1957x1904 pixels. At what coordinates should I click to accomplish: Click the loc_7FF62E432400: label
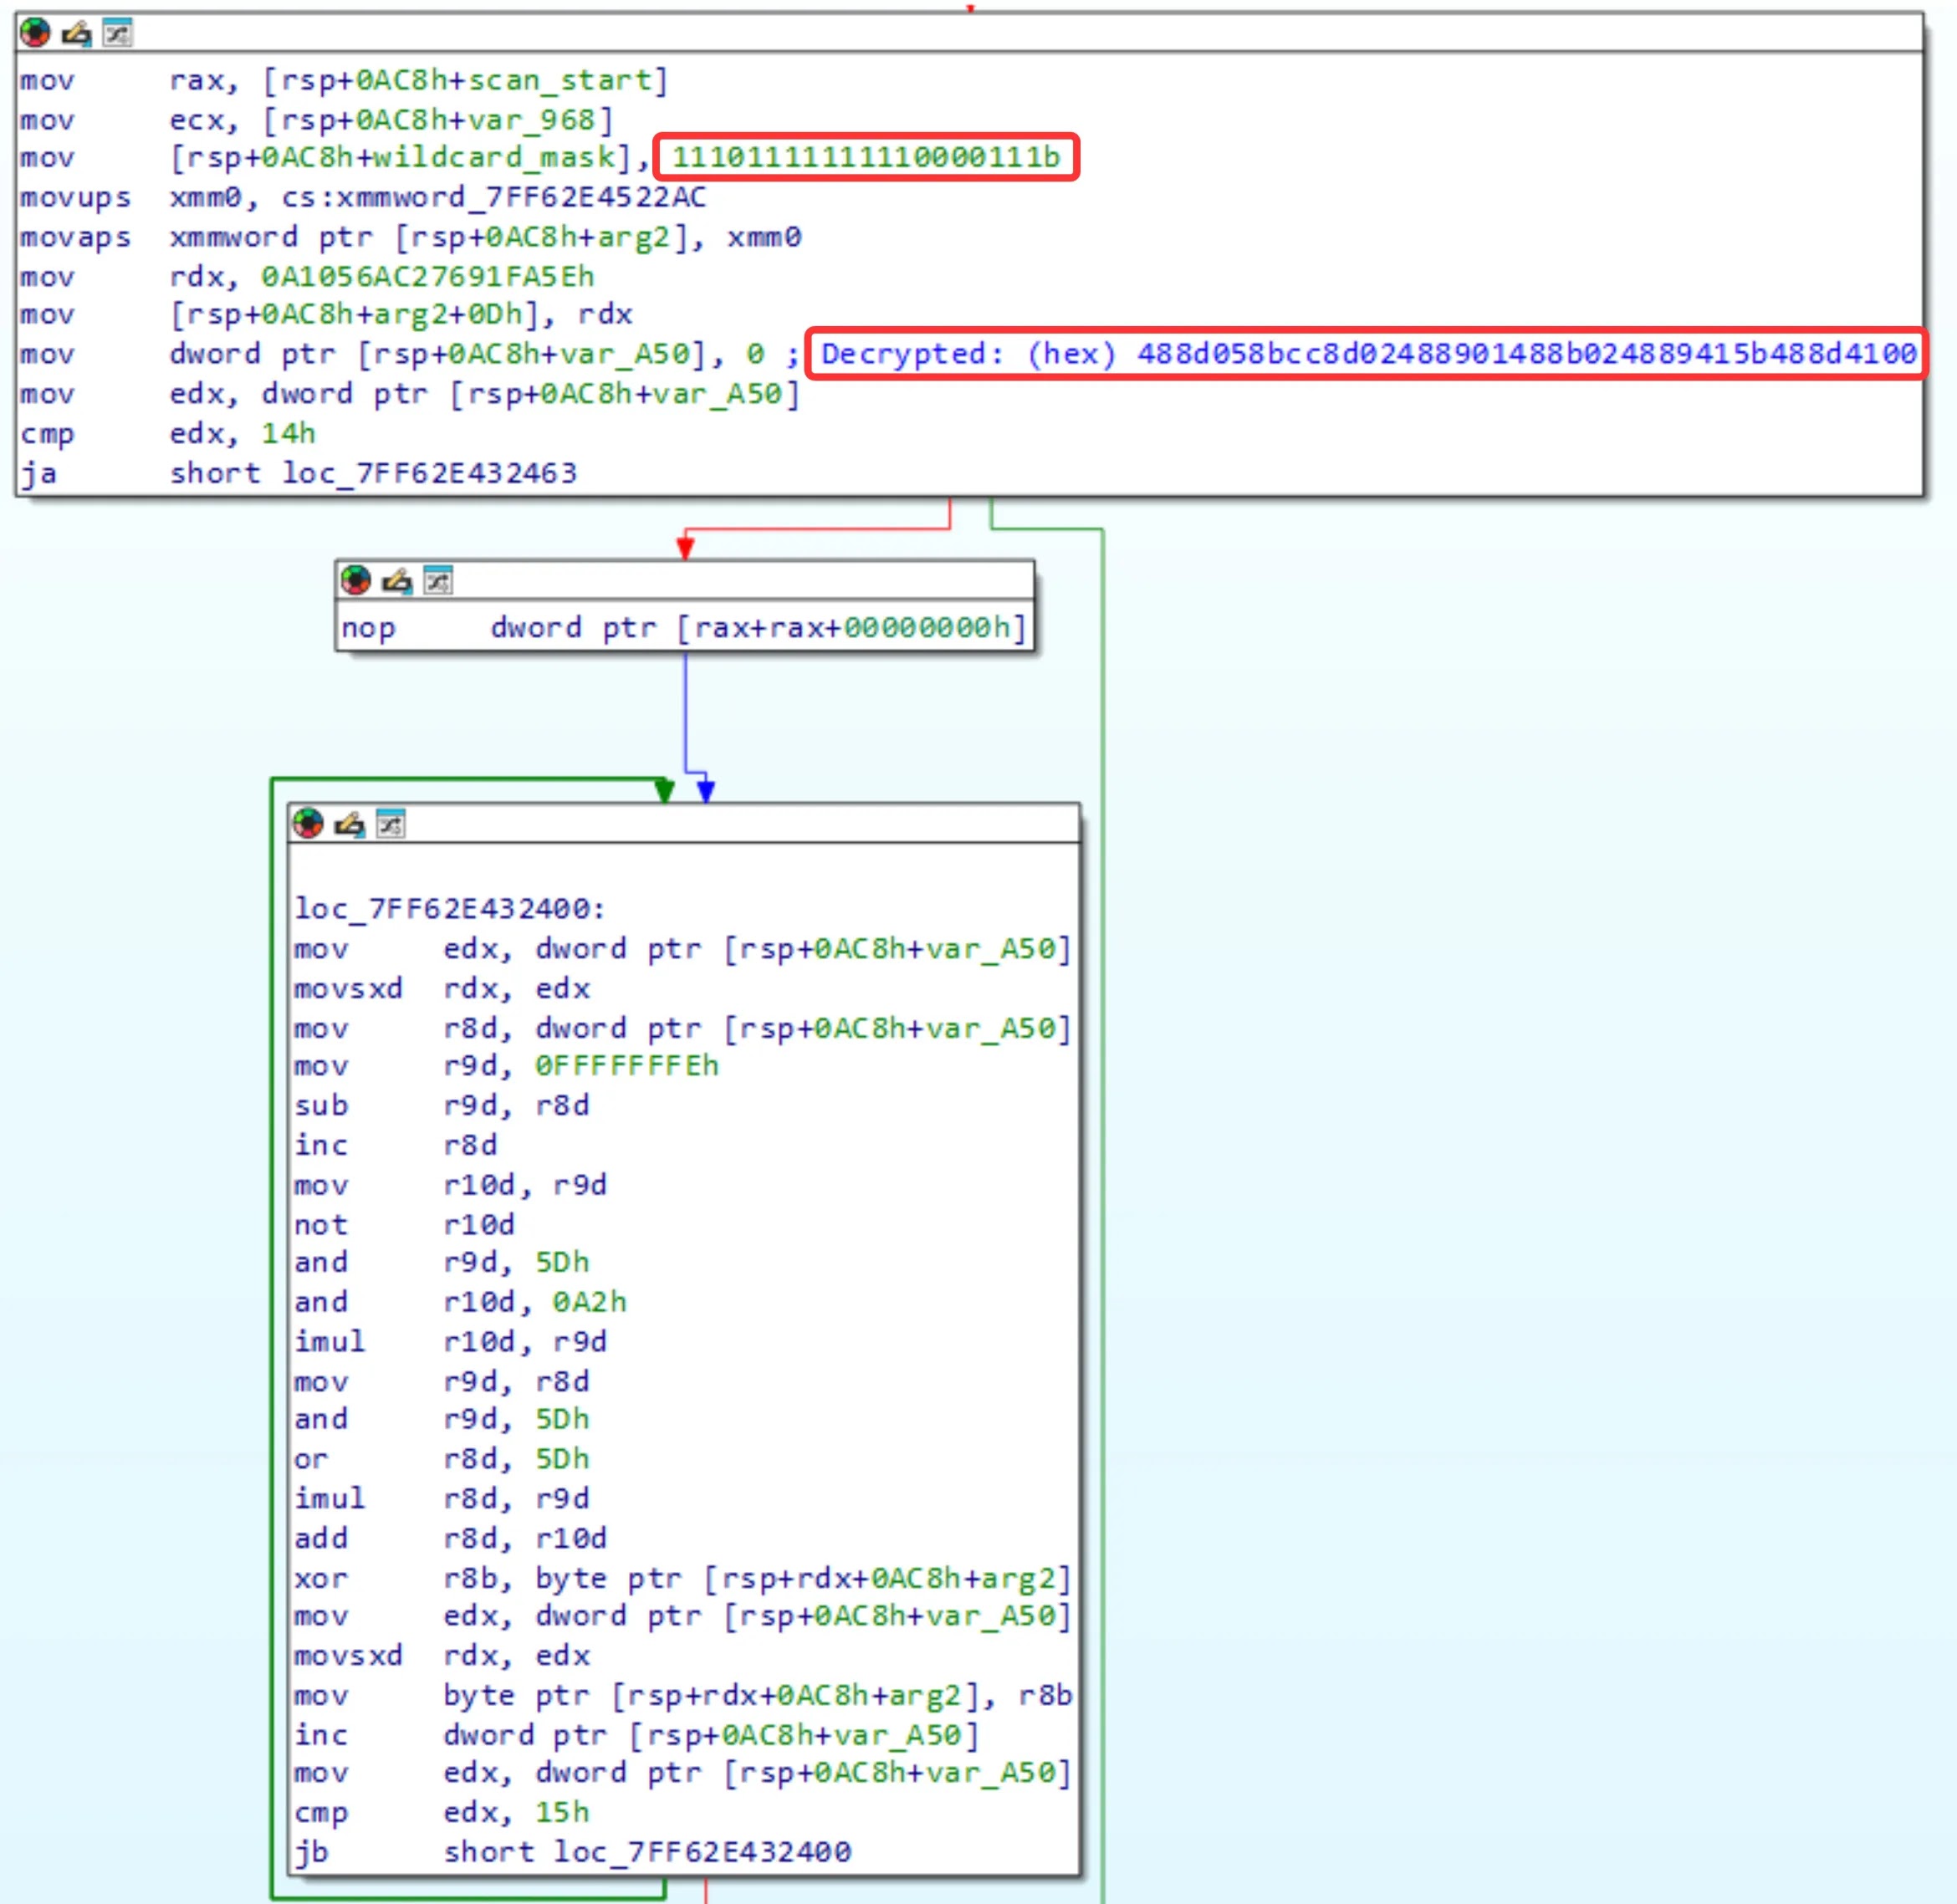pyautogui.click(x=450, y=908)
